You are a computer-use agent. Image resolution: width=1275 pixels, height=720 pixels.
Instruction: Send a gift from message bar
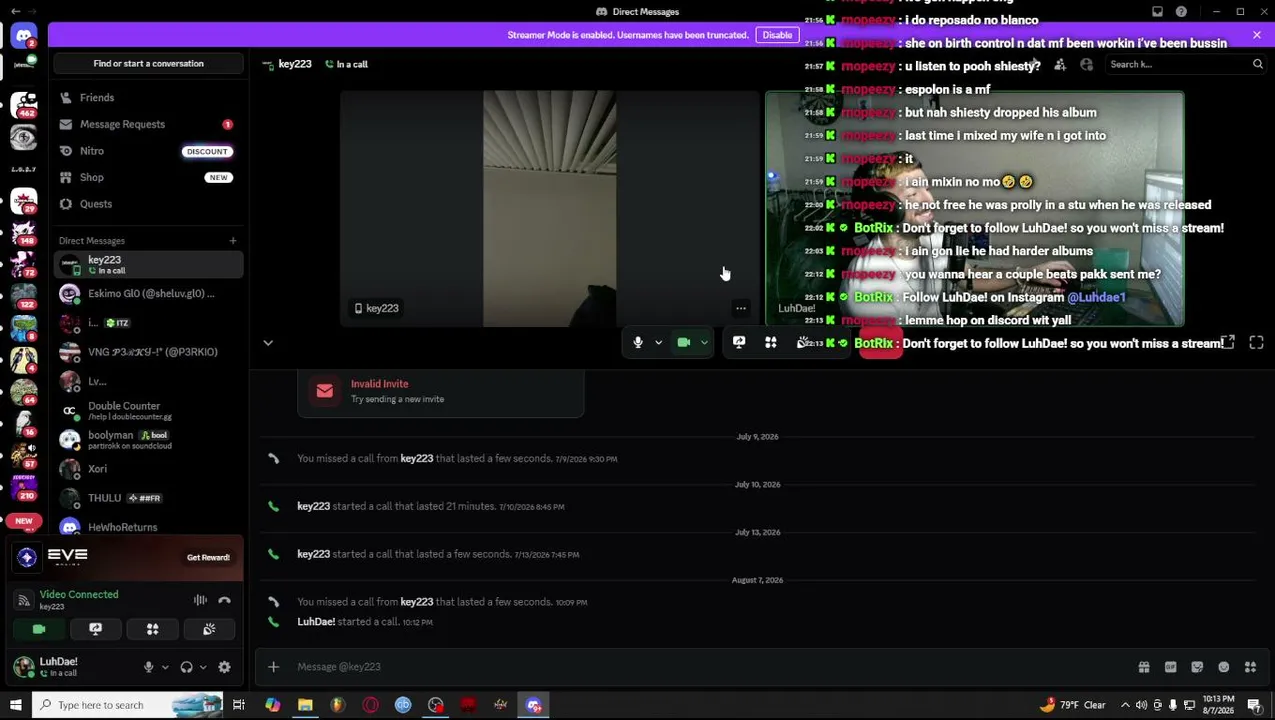(x=1144, y=667)
